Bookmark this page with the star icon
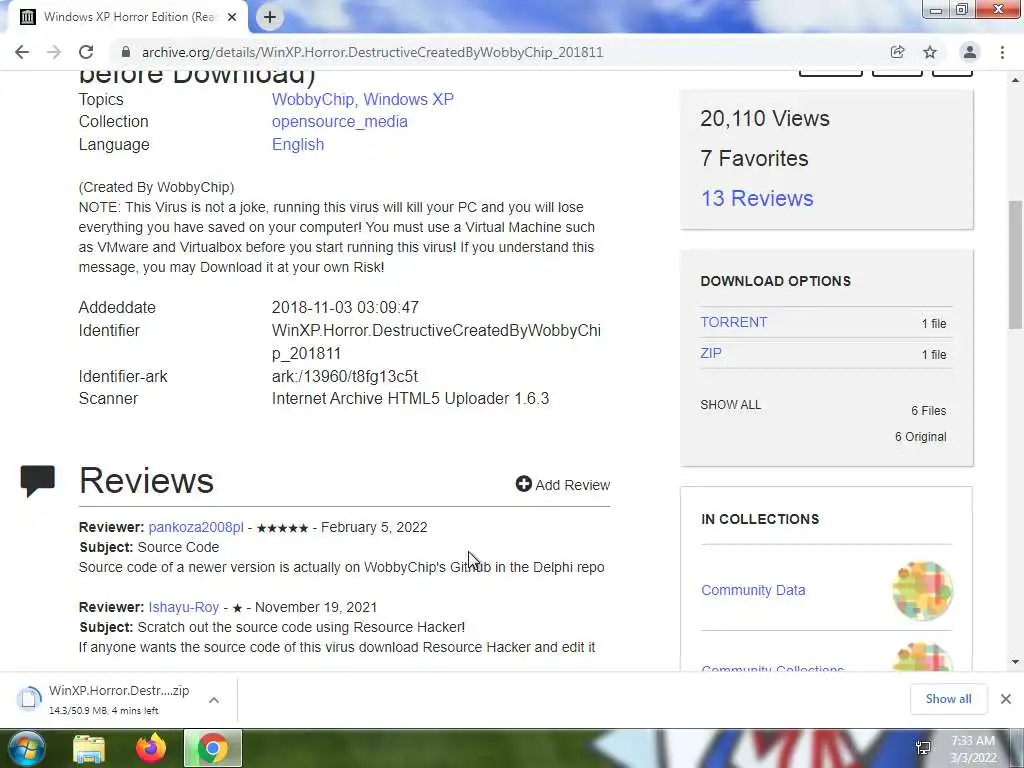 click(x=930, y=52)
